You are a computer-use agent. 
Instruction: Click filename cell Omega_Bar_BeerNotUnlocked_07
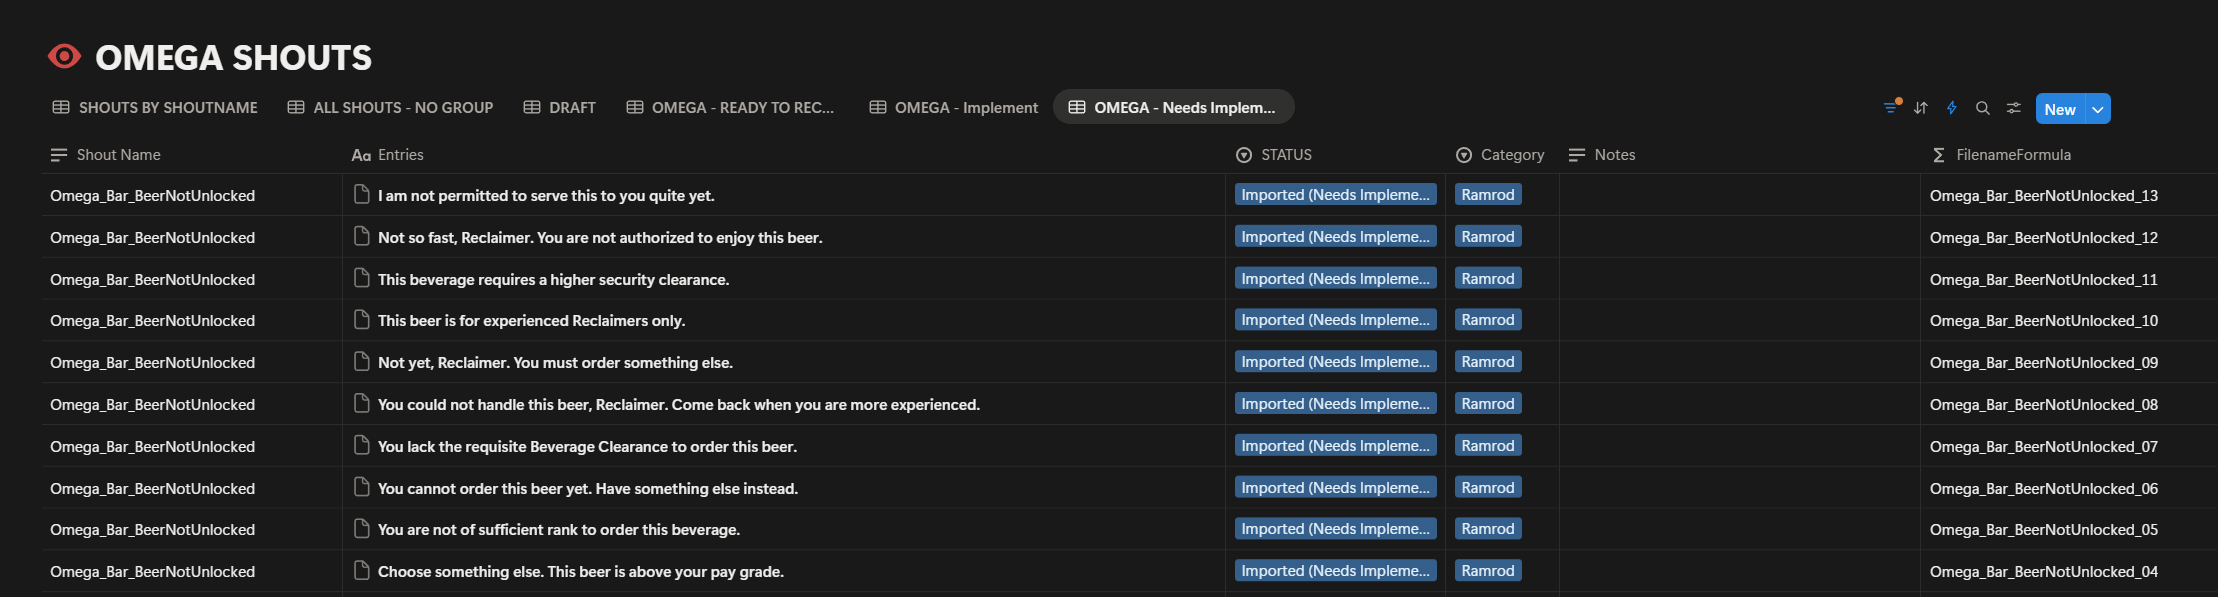pyautogui.click(x=2068, y=446)
